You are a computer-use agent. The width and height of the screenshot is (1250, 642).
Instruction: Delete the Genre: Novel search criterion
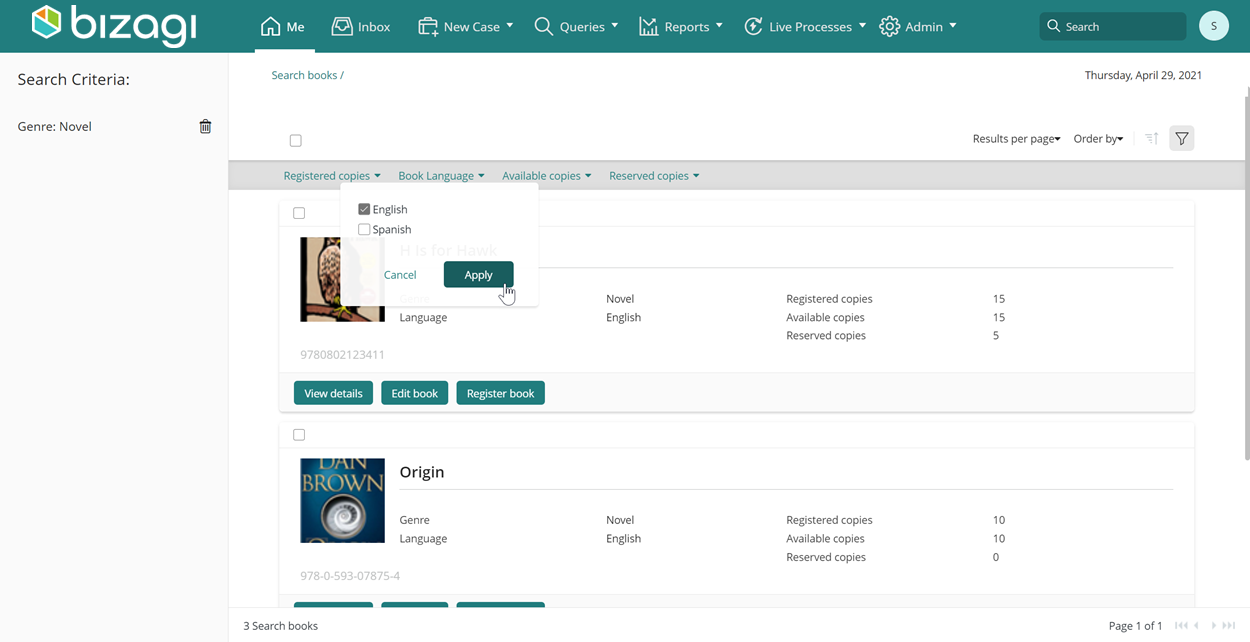205,127
